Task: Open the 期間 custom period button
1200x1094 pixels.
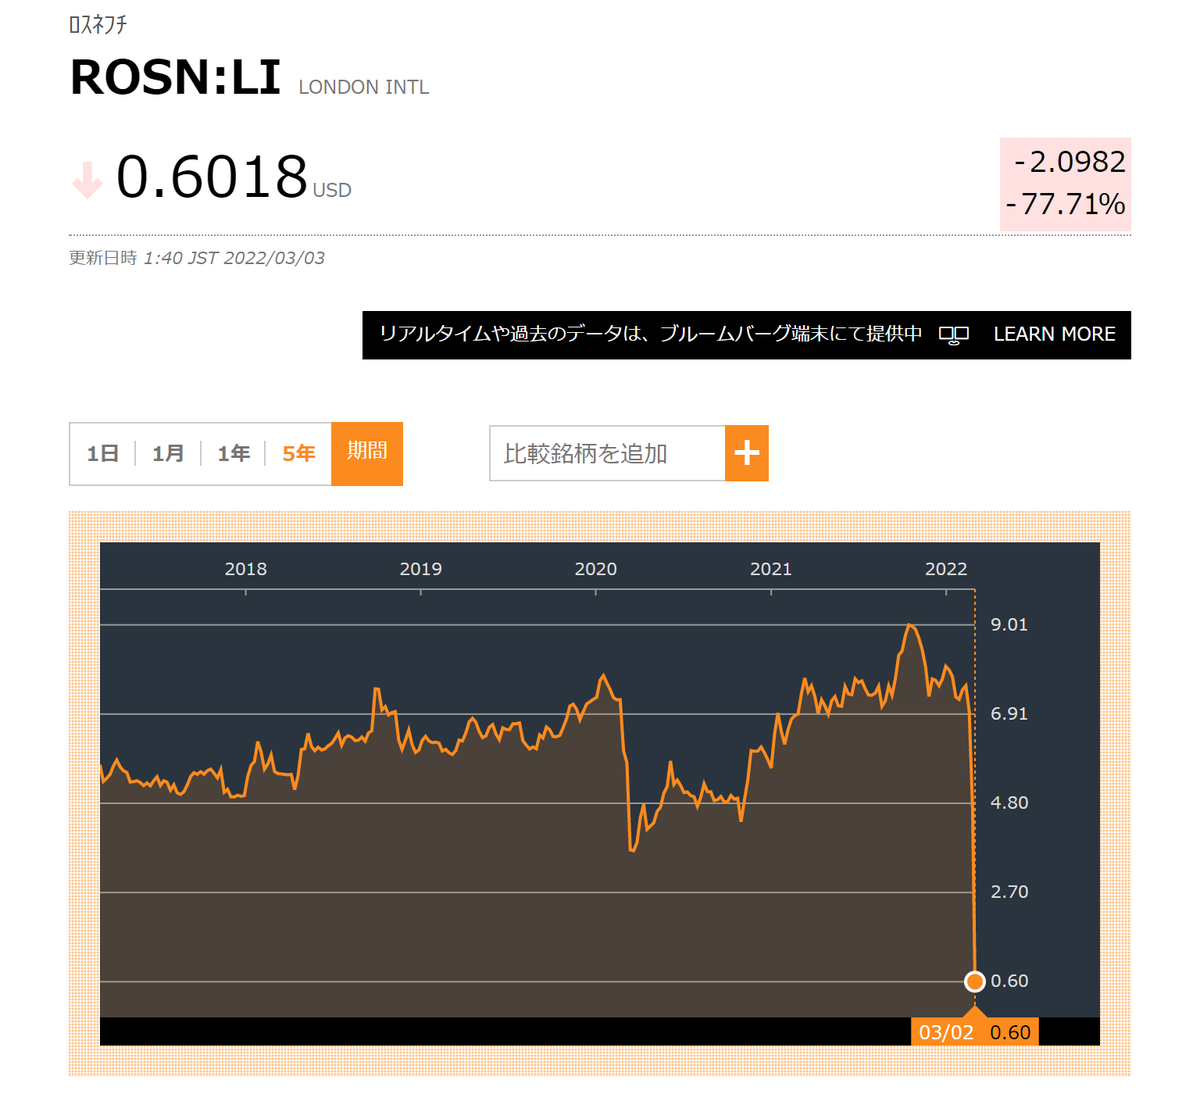Action: (x=367, y=453)
